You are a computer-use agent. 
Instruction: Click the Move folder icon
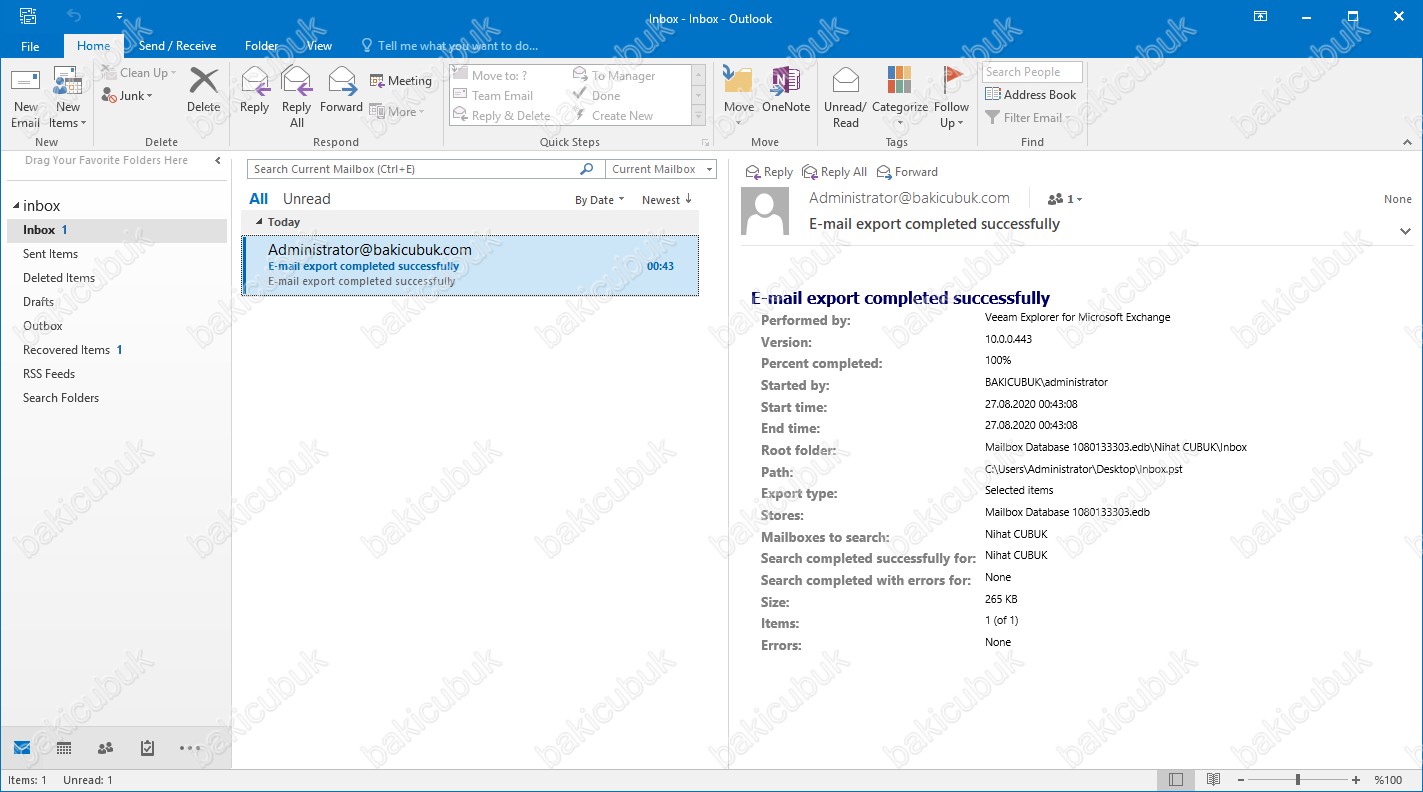click(x=739, y=81)
